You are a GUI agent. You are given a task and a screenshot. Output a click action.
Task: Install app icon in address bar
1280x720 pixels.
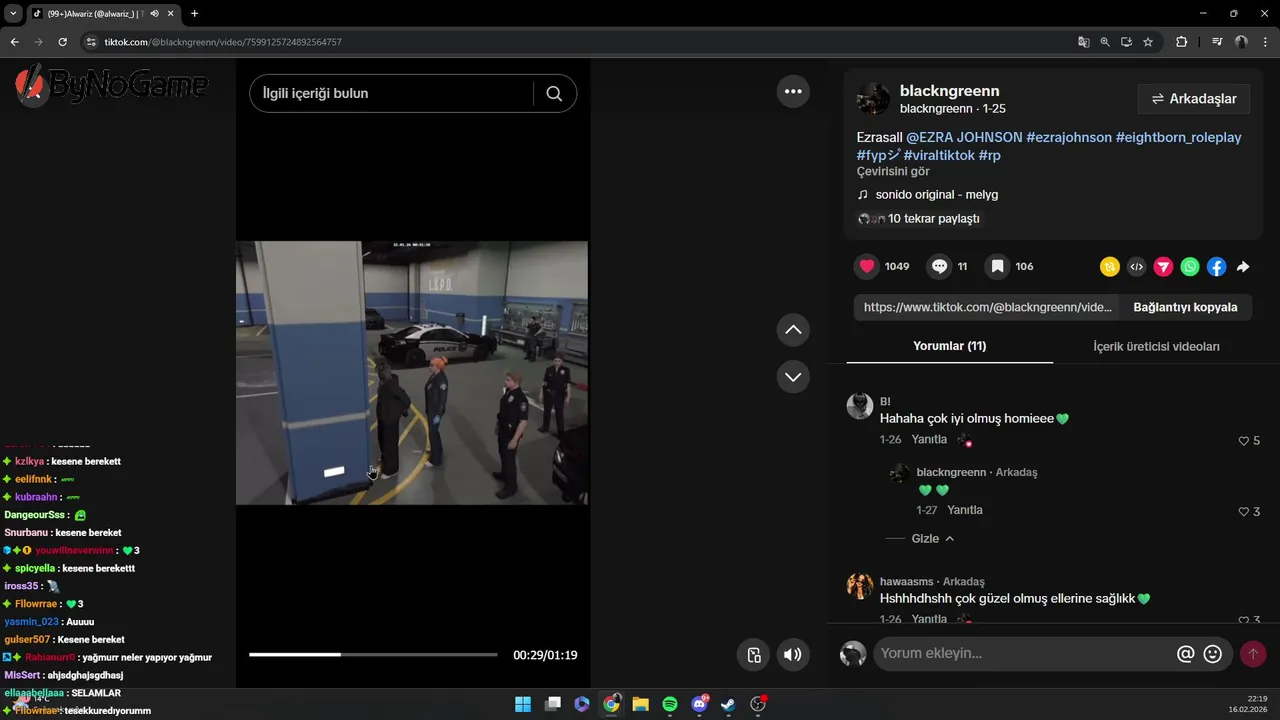coord(1126,42)
